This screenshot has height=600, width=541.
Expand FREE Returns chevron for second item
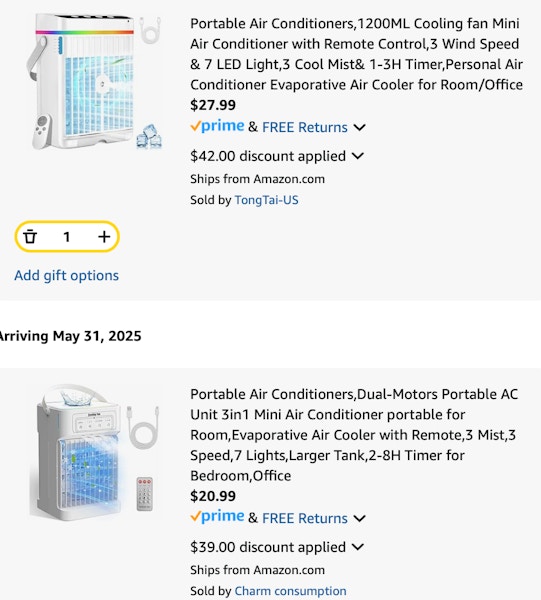(359, 518)
